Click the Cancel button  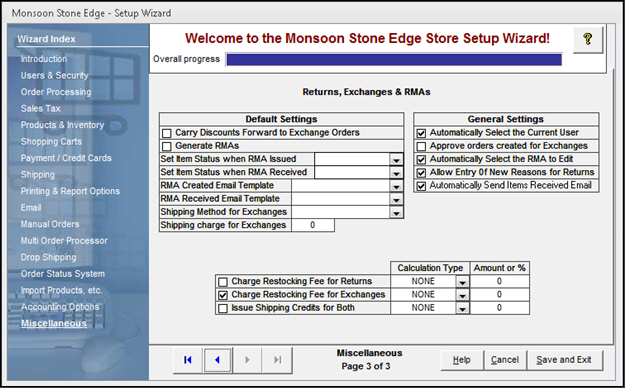[505, 360]
